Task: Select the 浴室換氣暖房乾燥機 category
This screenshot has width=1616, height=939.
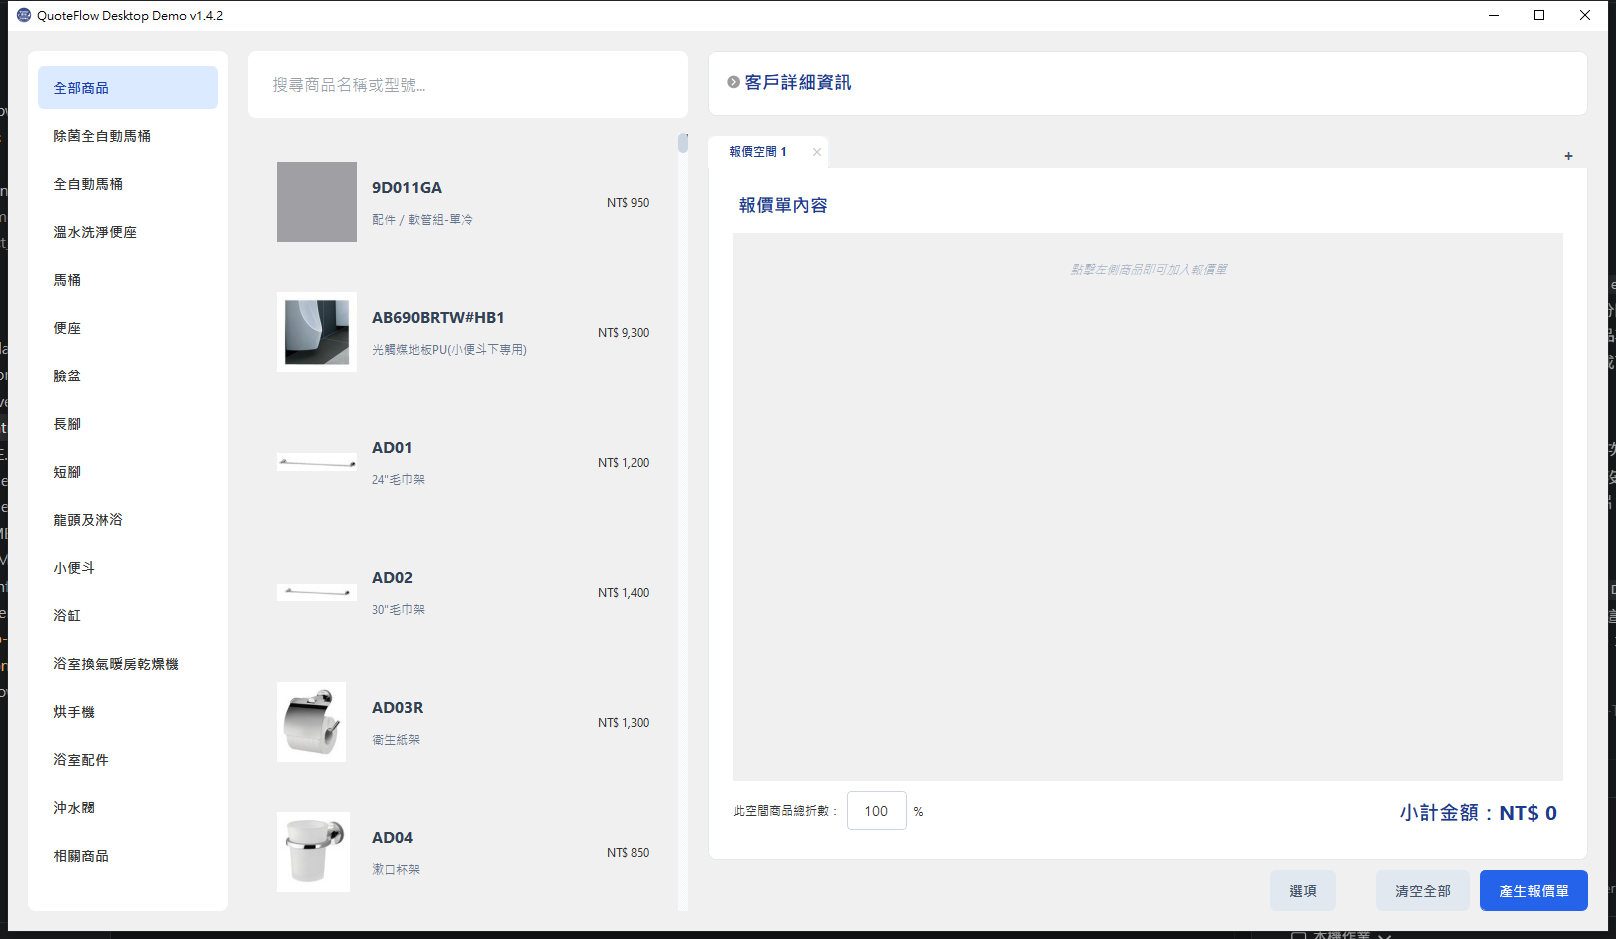Action: (x=128, y=664)
